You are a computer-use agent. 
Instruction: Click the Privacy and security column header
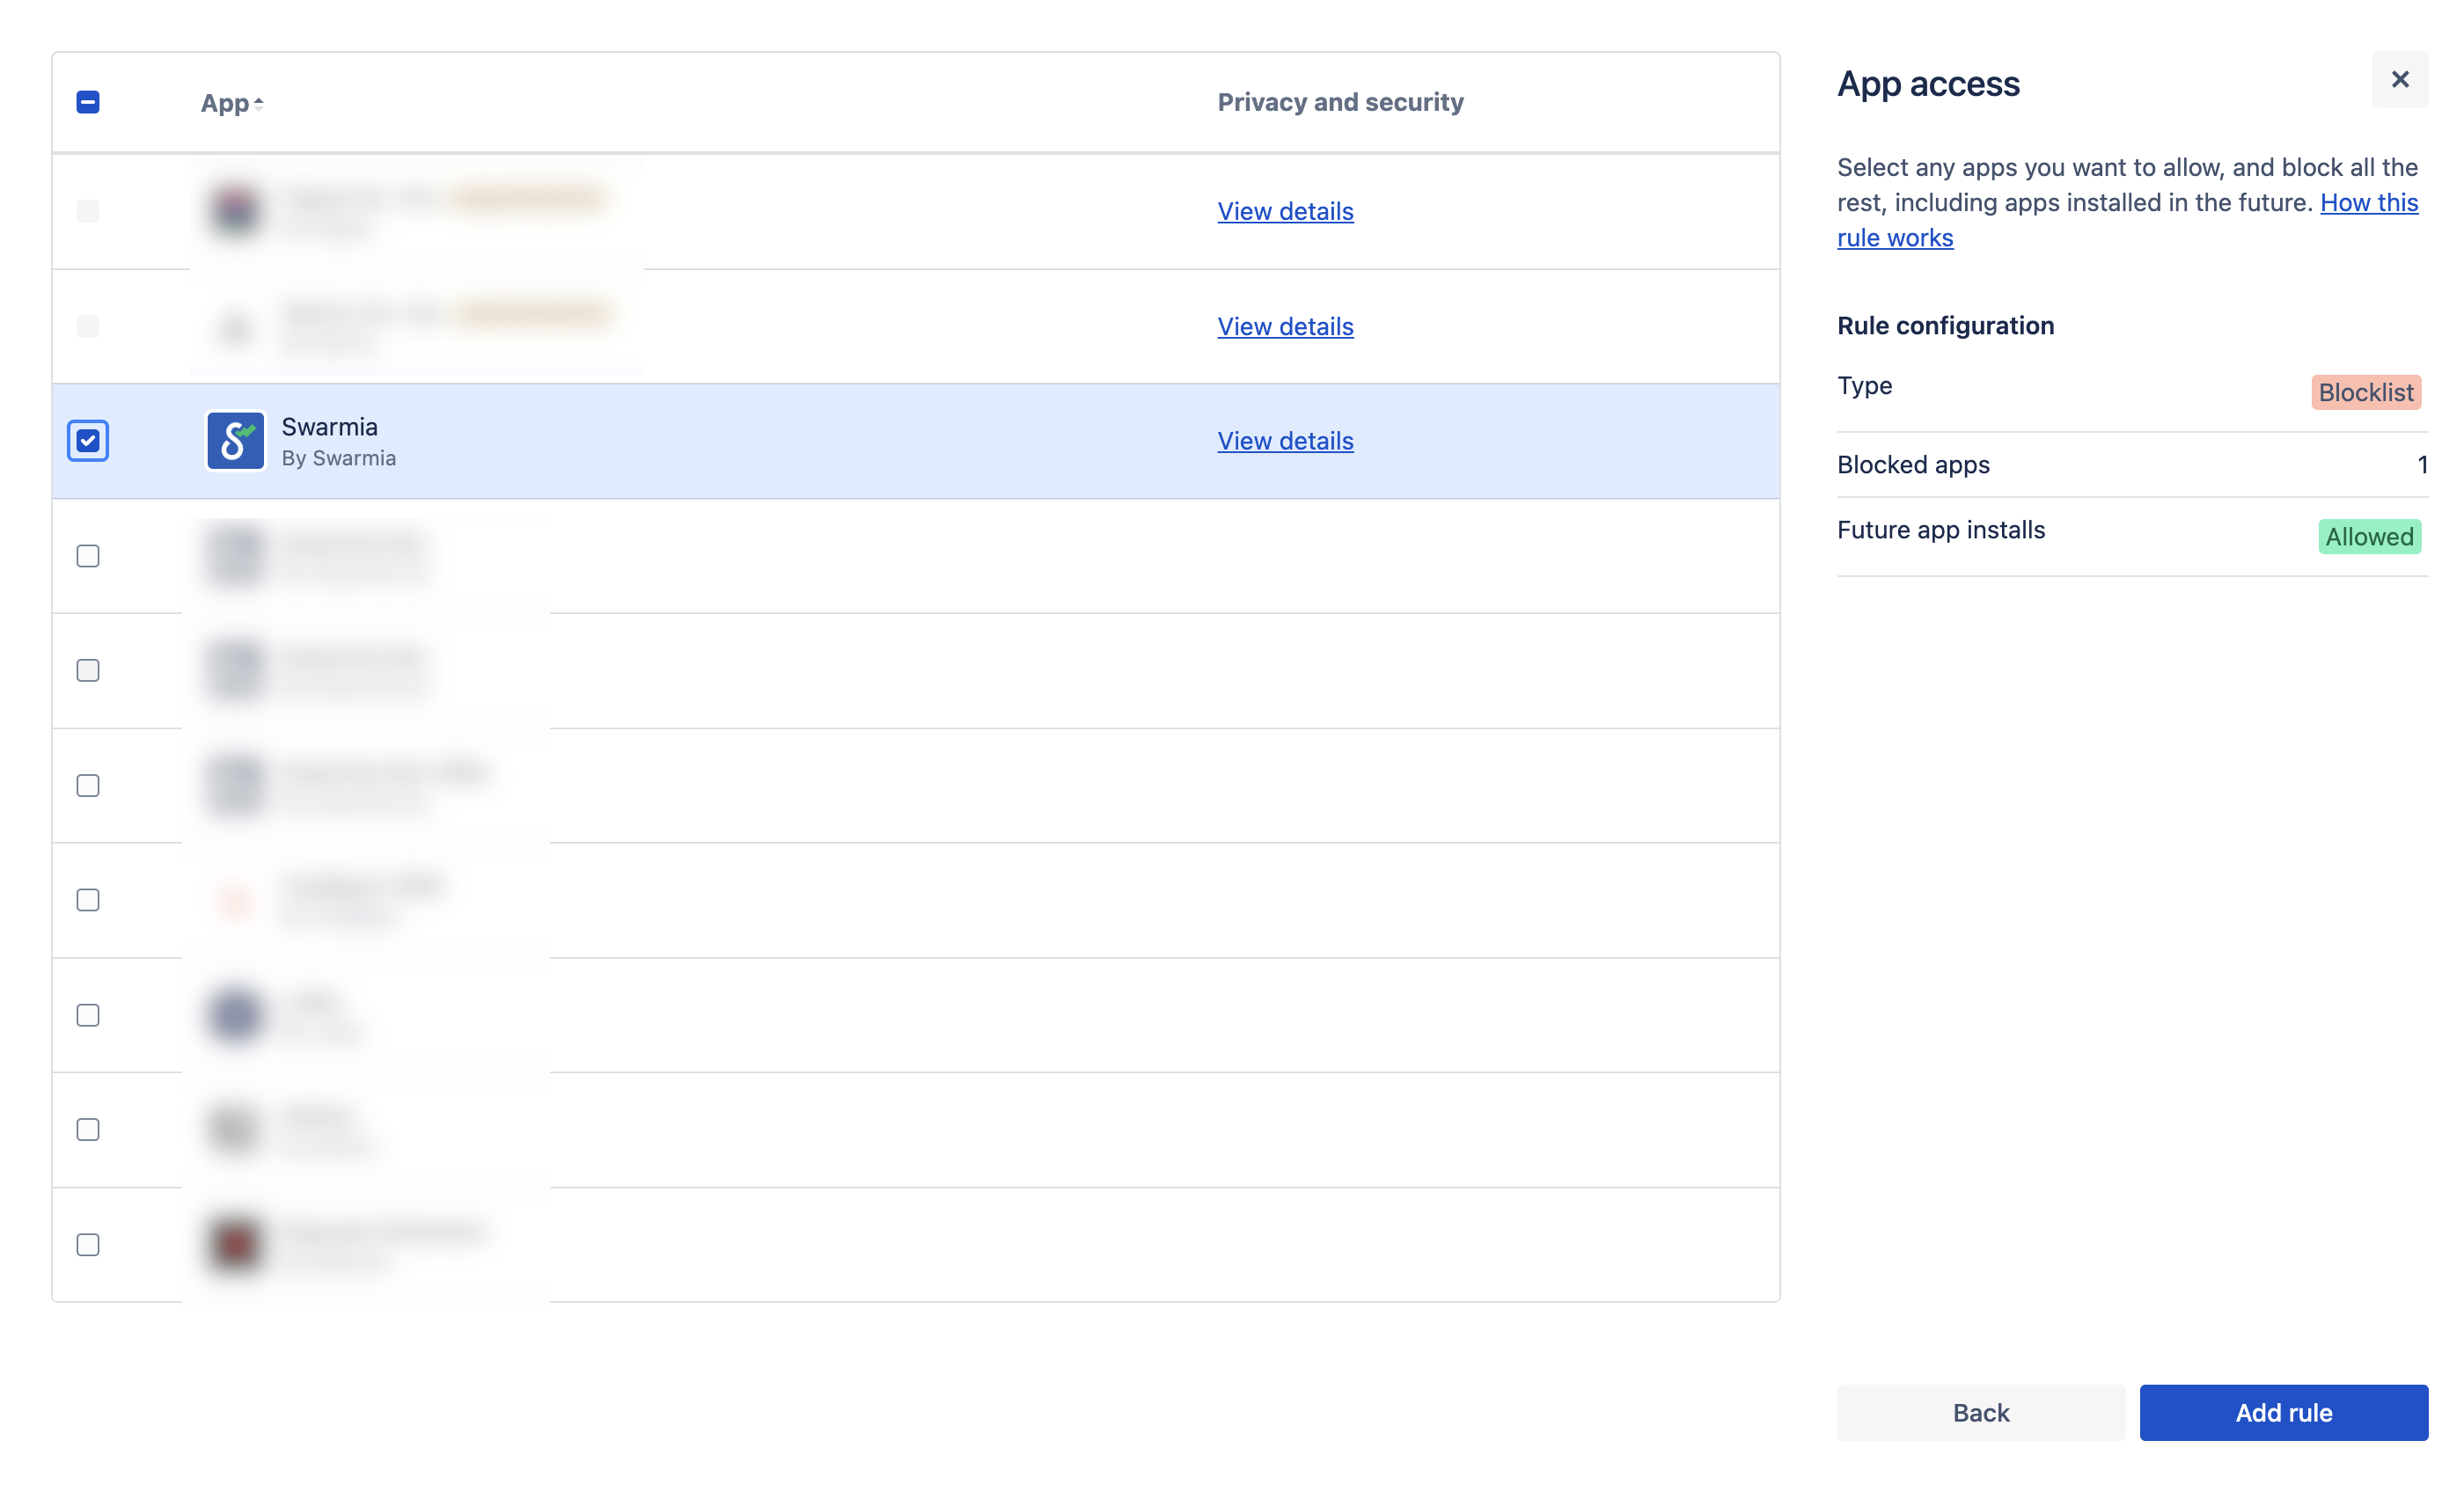pos(1340,102)
